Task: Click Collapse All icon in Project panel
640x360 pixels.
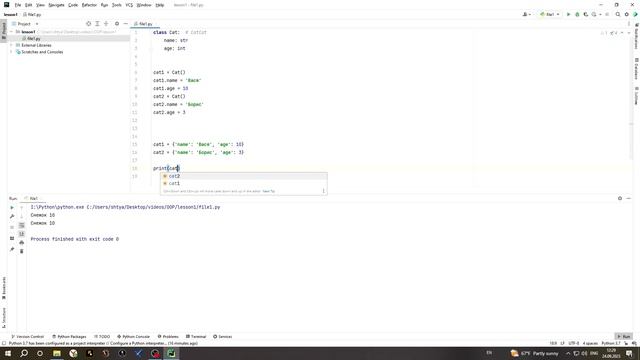Action: click(x=106, y=24)
